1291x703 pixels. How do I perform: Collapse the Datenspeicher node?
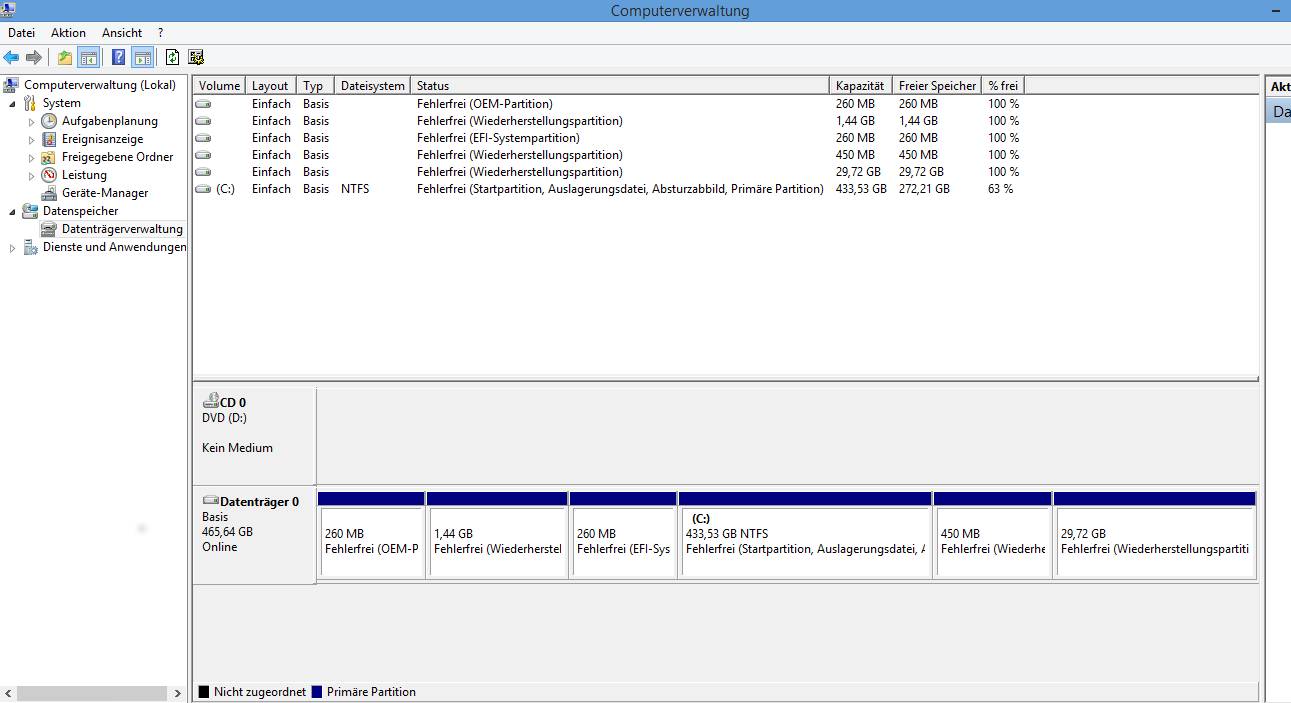[x=13, y=211]
